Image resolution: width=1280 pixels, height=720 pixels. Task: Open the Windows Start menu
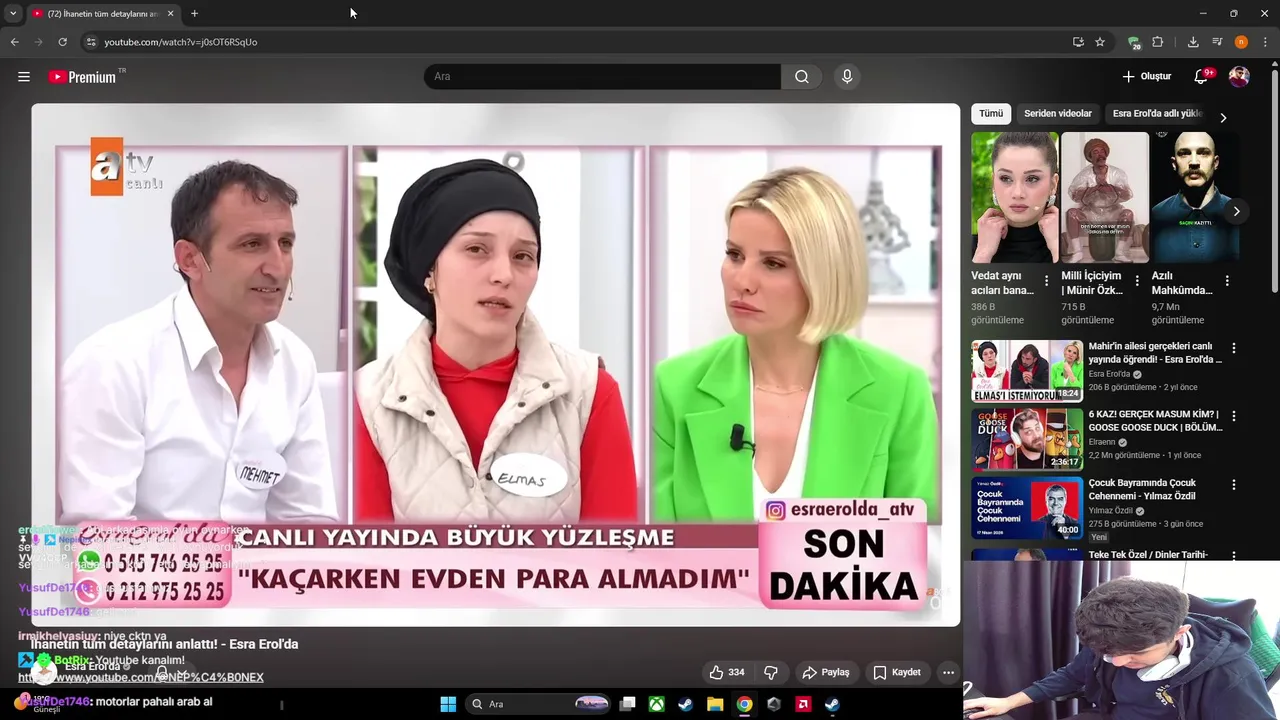[448, 704]
